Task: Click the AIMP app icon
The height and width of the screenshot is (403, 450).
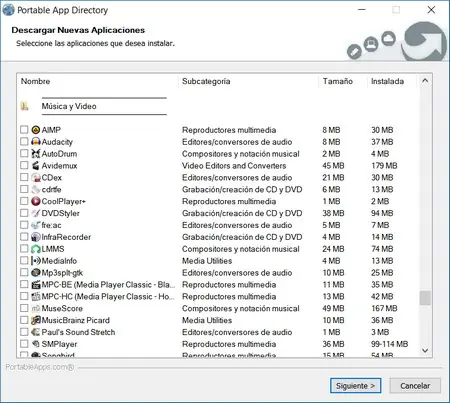Action: point(36,130)
